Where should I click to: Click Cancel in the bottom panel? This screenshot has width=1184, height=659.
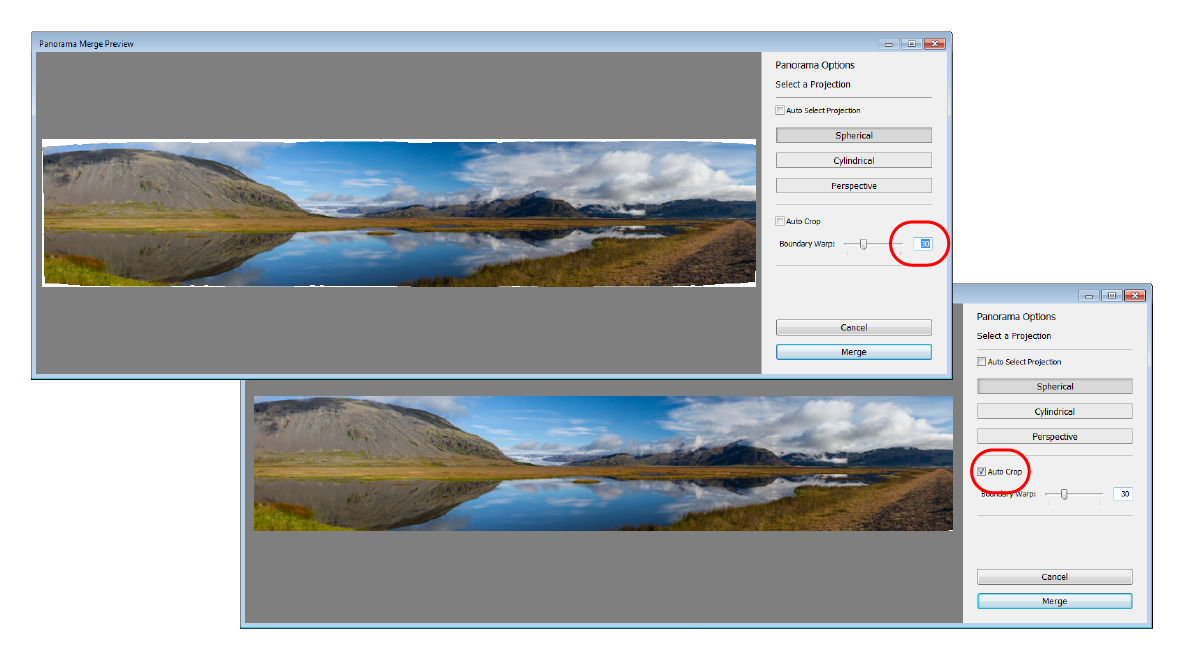[x=1054, y=576]
